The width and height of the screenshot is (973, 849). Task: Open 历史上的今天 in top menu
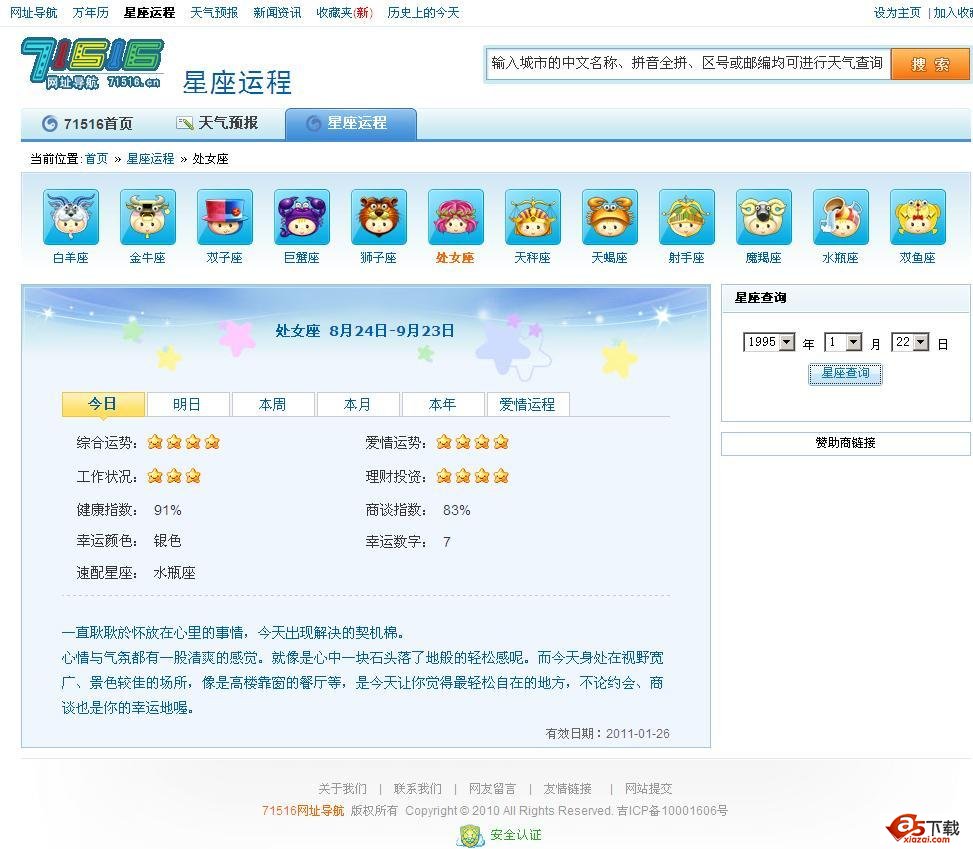coord(423,12)
